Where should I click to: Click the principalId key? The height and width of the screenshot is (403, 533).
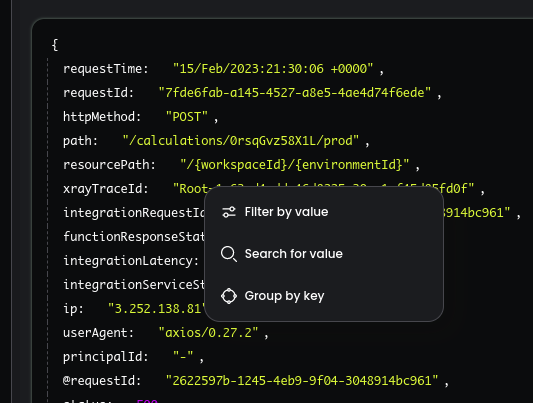coord(106,357)
